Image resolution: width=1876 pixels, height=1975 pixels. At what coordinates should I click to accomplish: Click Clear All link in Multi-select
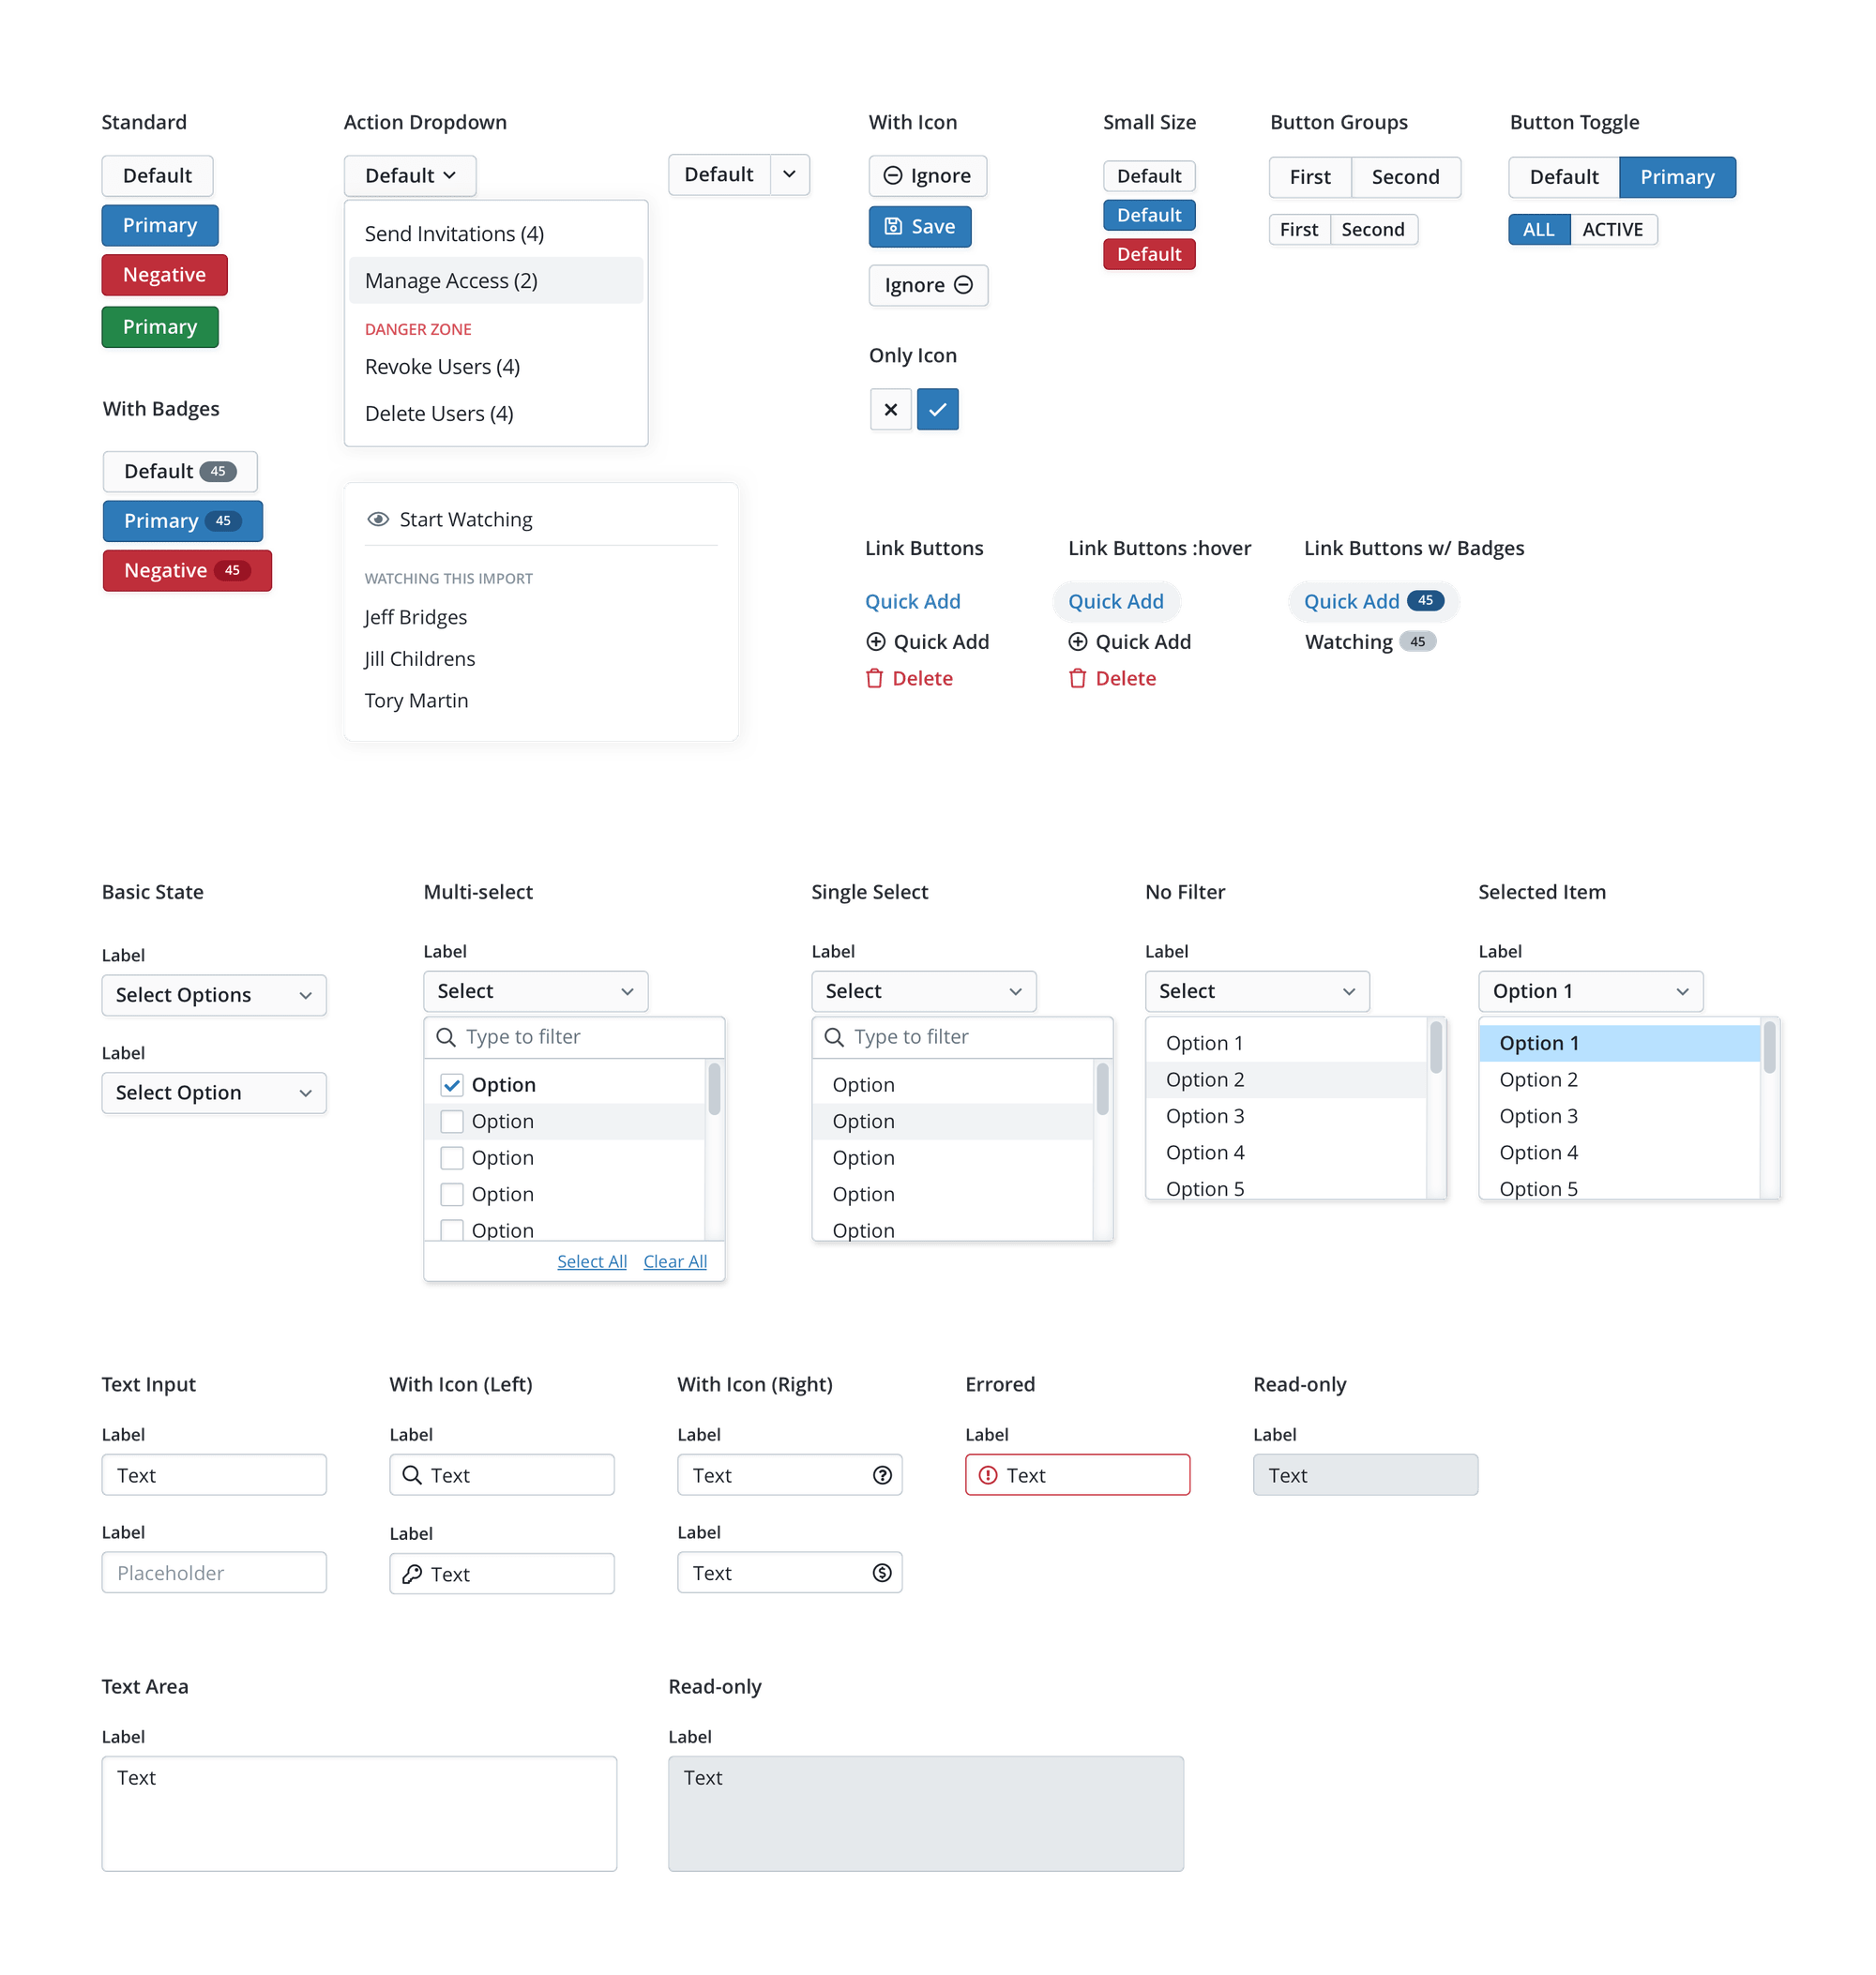coord(673,1260)
